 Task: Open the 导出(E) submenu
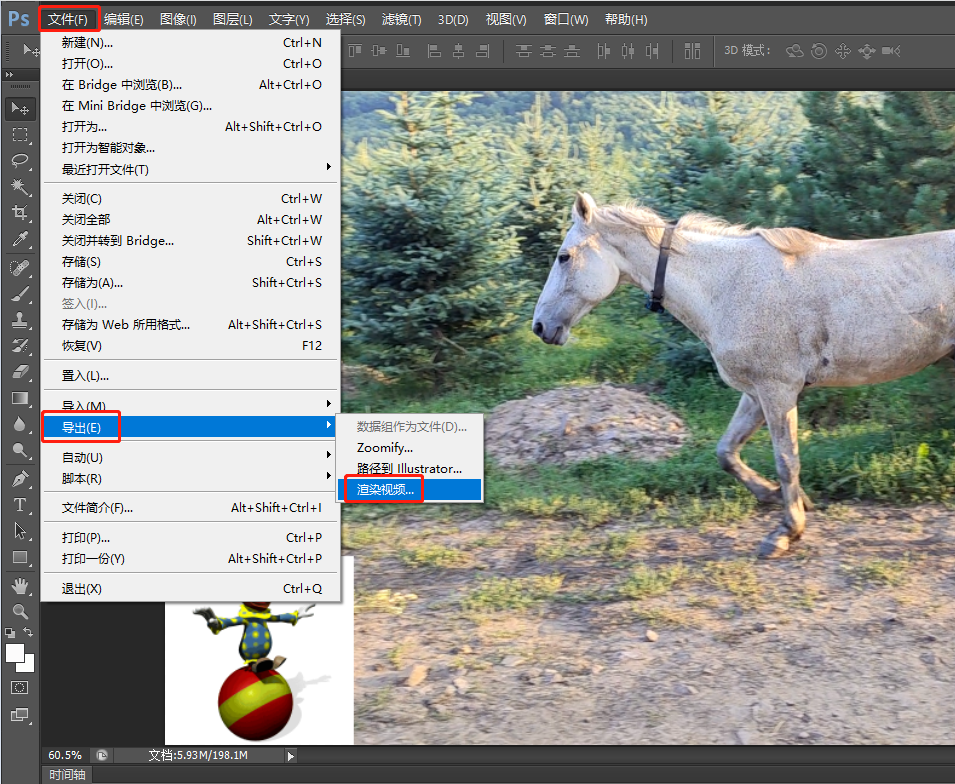click(x=189, y=427)
